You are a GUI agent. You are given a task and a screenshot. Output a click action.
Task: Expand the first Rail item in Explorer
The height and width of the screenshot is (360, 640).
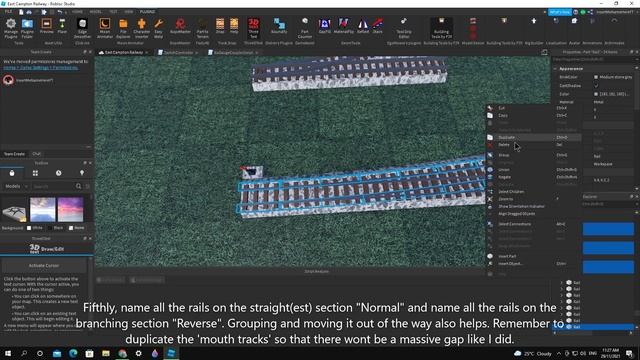562,282
